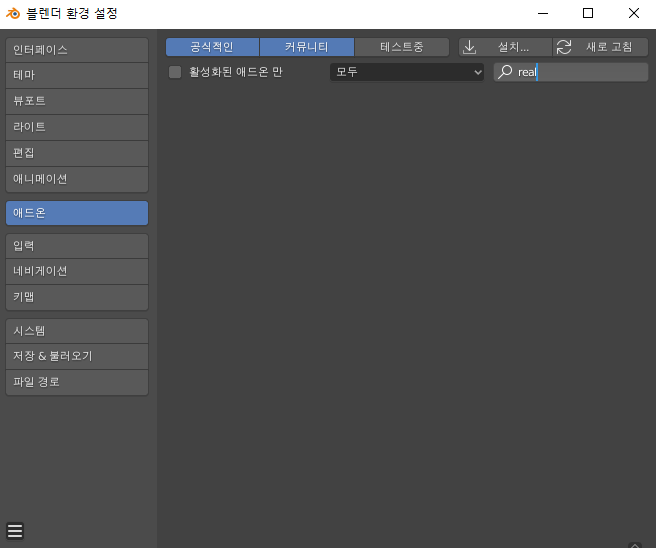
Task: Close the 블렌더 환경 설정 window
Action: (x=634, y=13)
